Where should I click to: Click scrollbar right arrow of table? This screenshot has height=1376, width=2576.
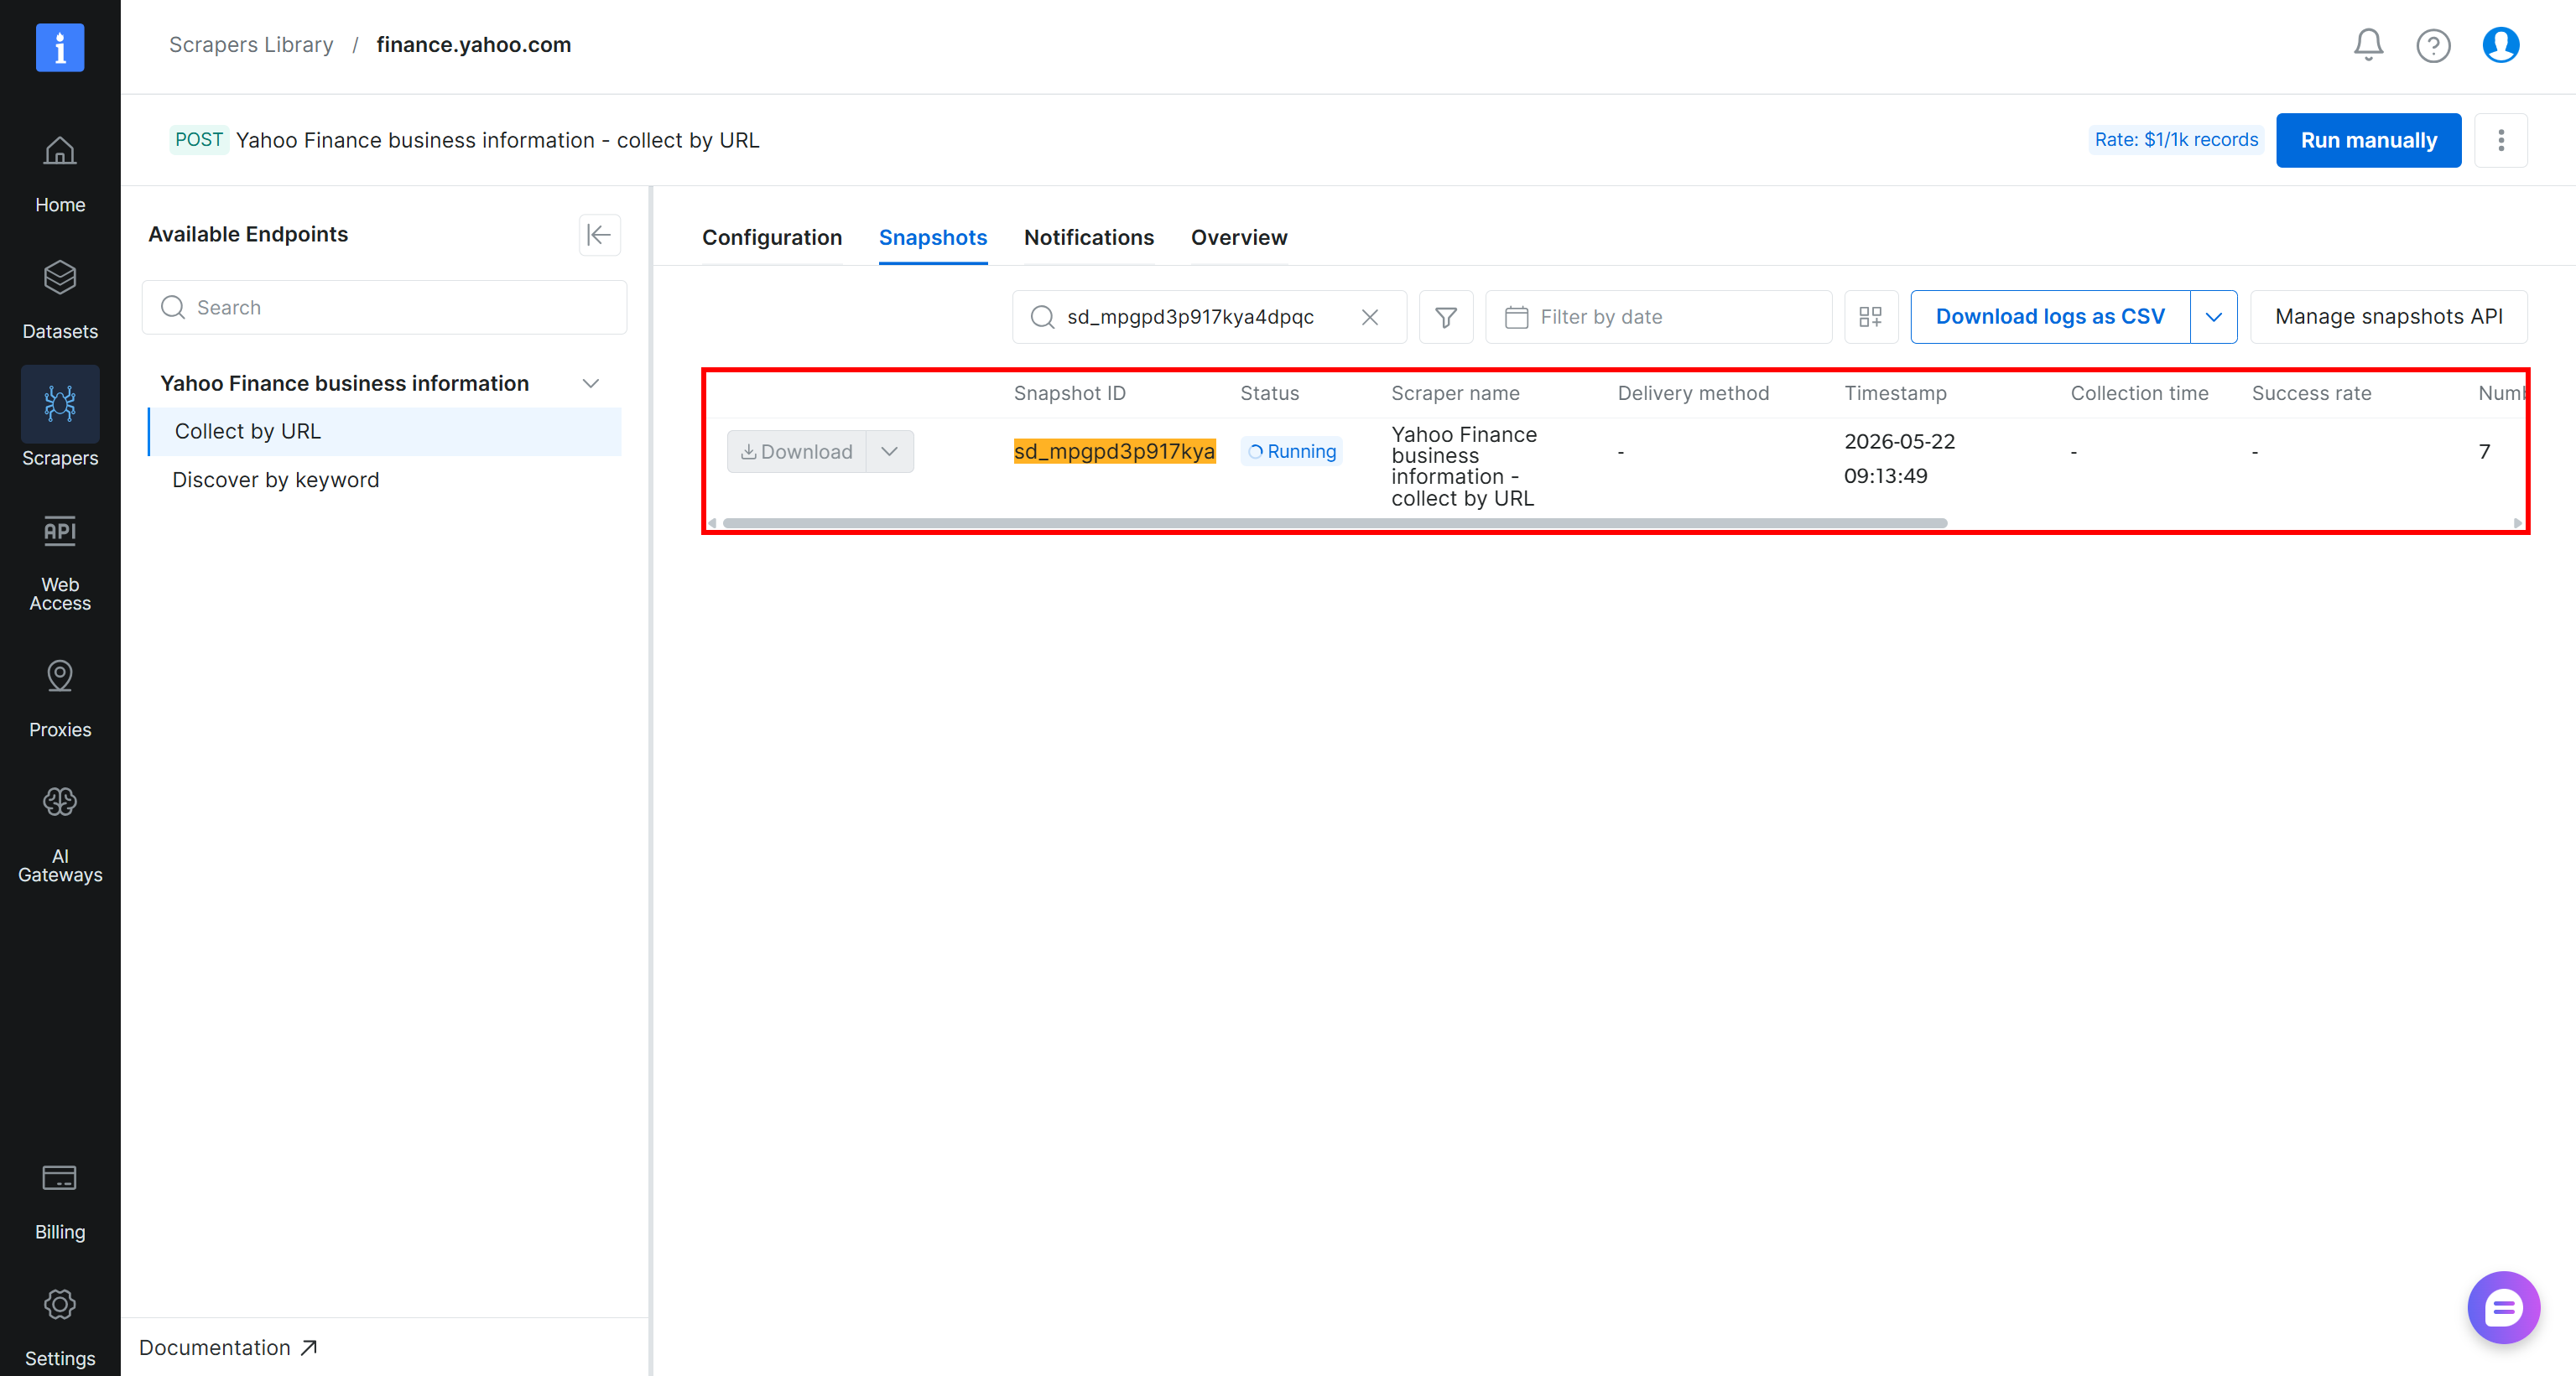coord(2517,523)
